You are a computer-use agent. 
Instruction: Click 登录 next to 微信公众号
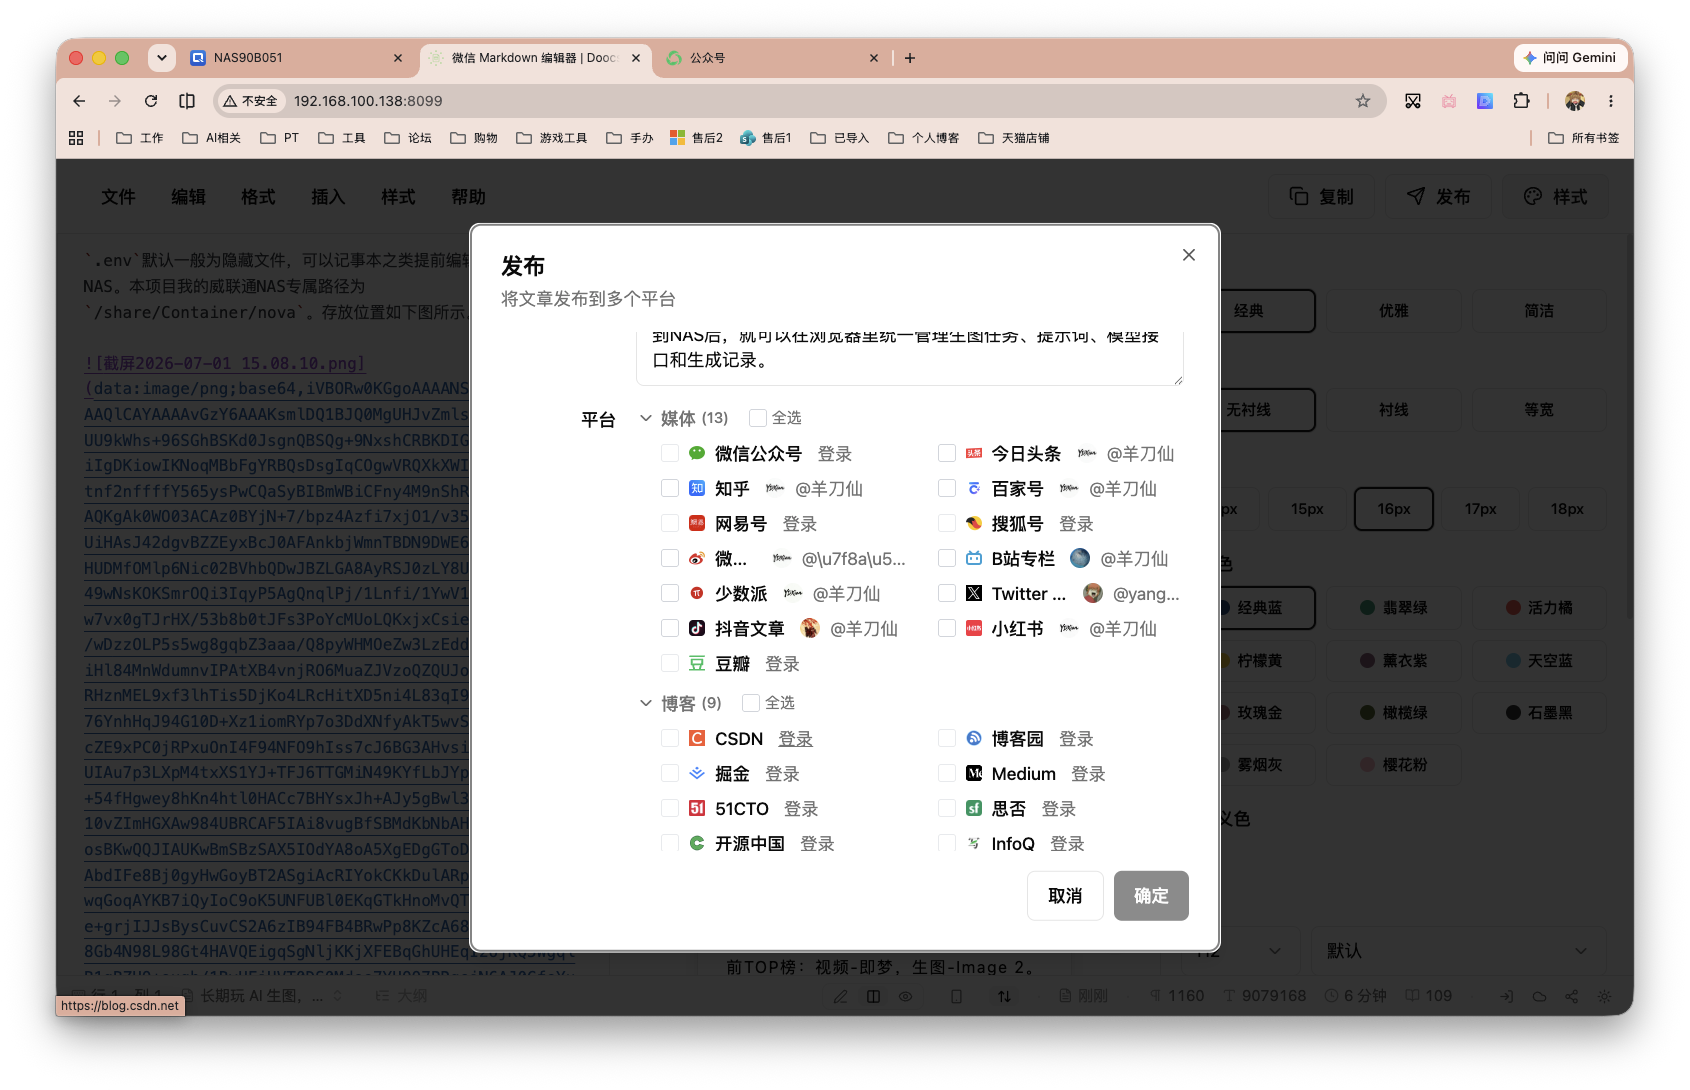click(835, 454)
